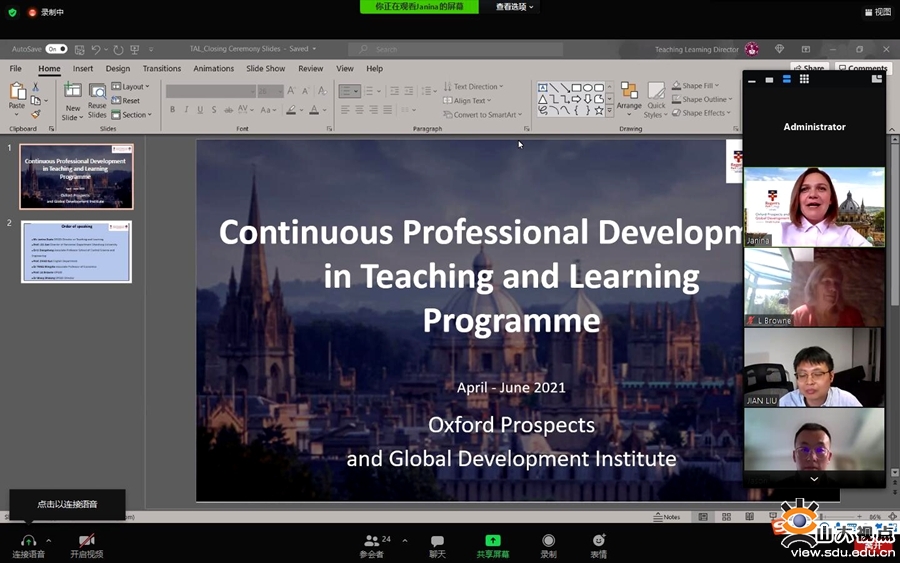Clear all formatting icon
Viewport: 900px width, 563px height.
tap(323, 91)
